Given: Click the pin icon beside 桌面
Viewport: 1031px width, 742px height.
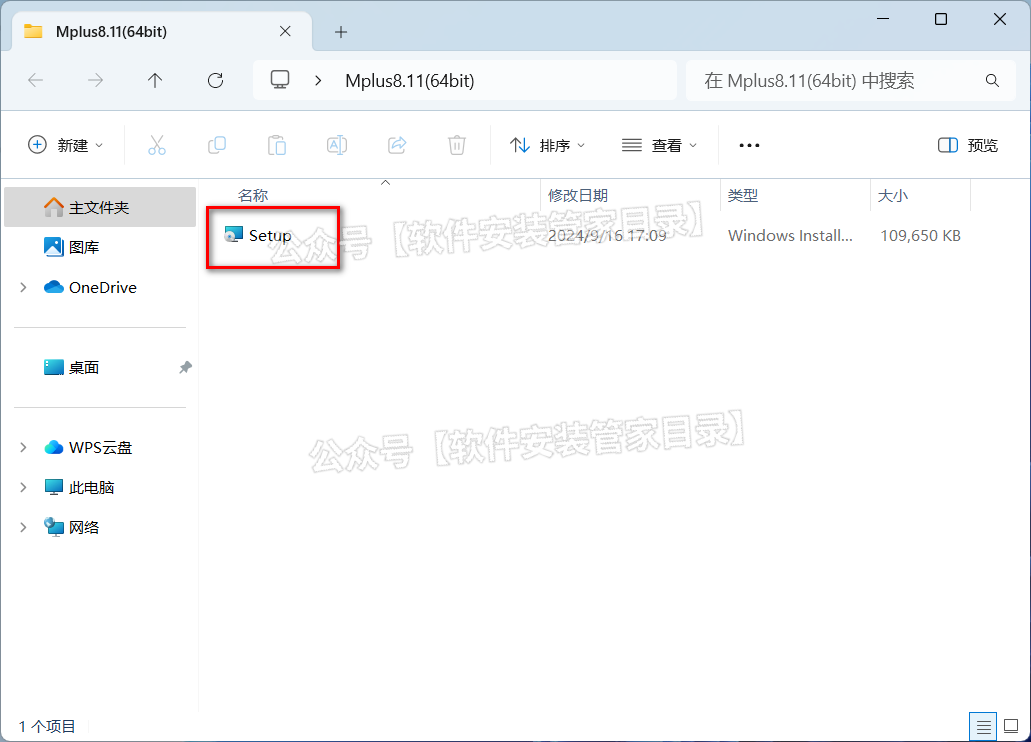Looking at the screenshot, I should [x=185, y=367].
